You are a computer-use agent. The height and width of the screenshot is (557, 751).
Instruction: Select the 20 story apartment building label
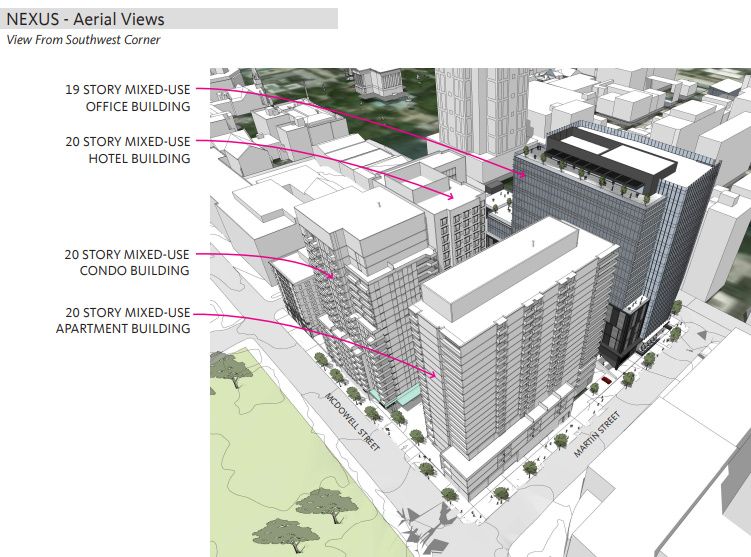(x=123, y=320)
